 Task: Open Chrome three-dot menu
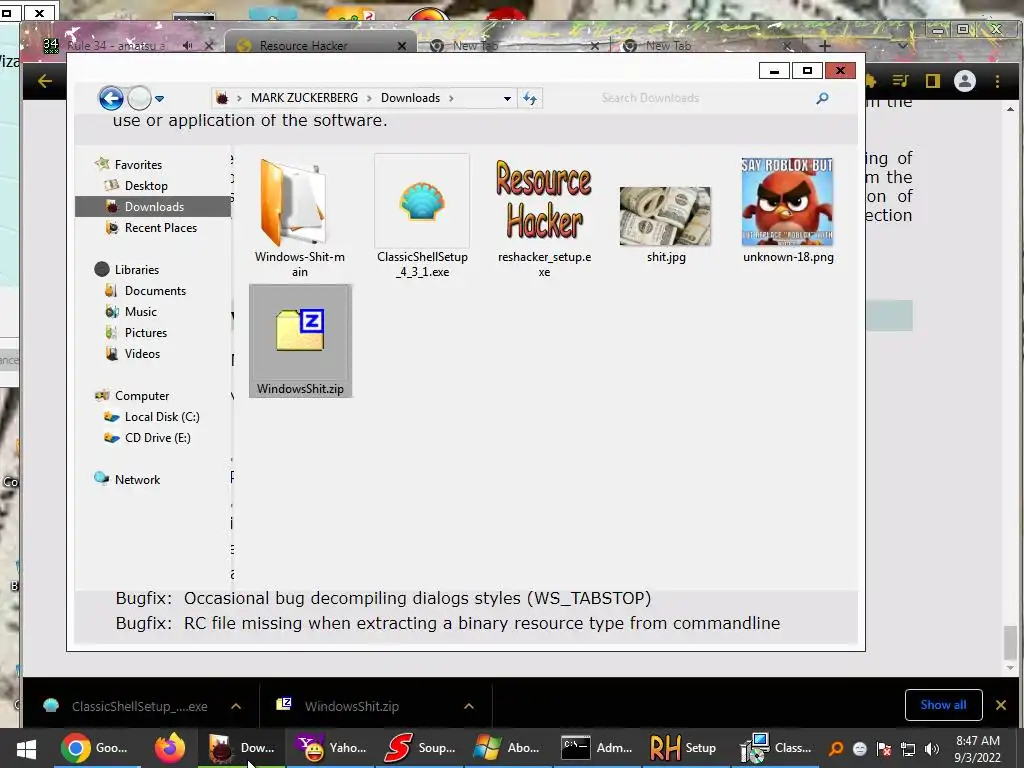pos(997,81)
